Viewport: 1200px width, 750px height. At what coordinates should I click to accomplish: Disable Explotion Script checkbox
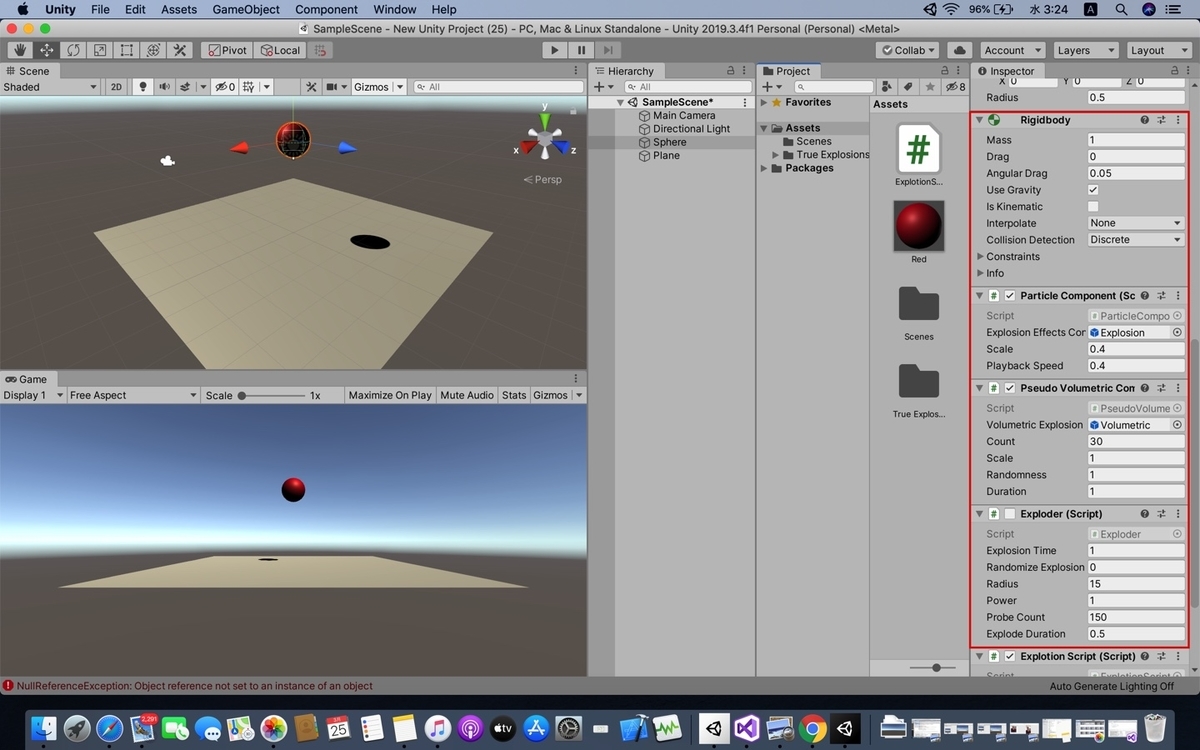[1010, 657]
